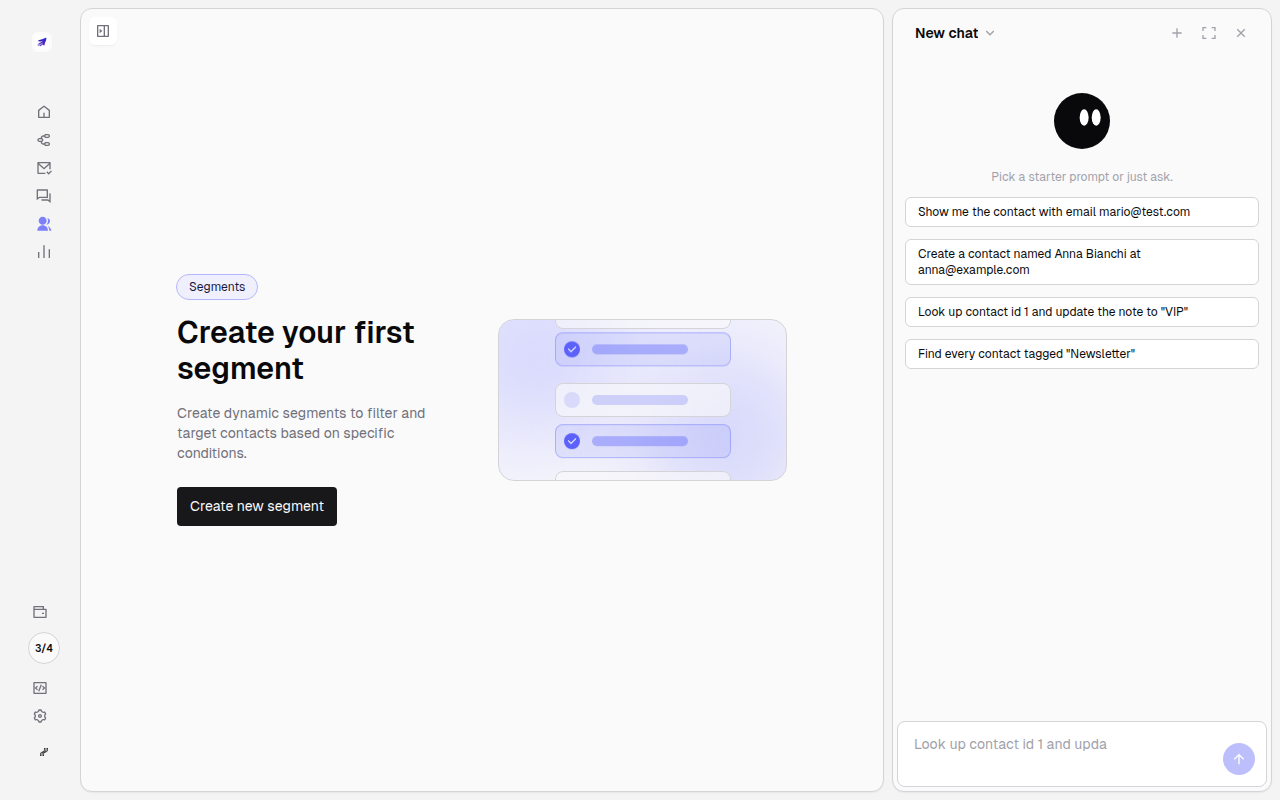Open settings via the gear icon
This screenshot has height=800, width=1280.
coord(40,716)
